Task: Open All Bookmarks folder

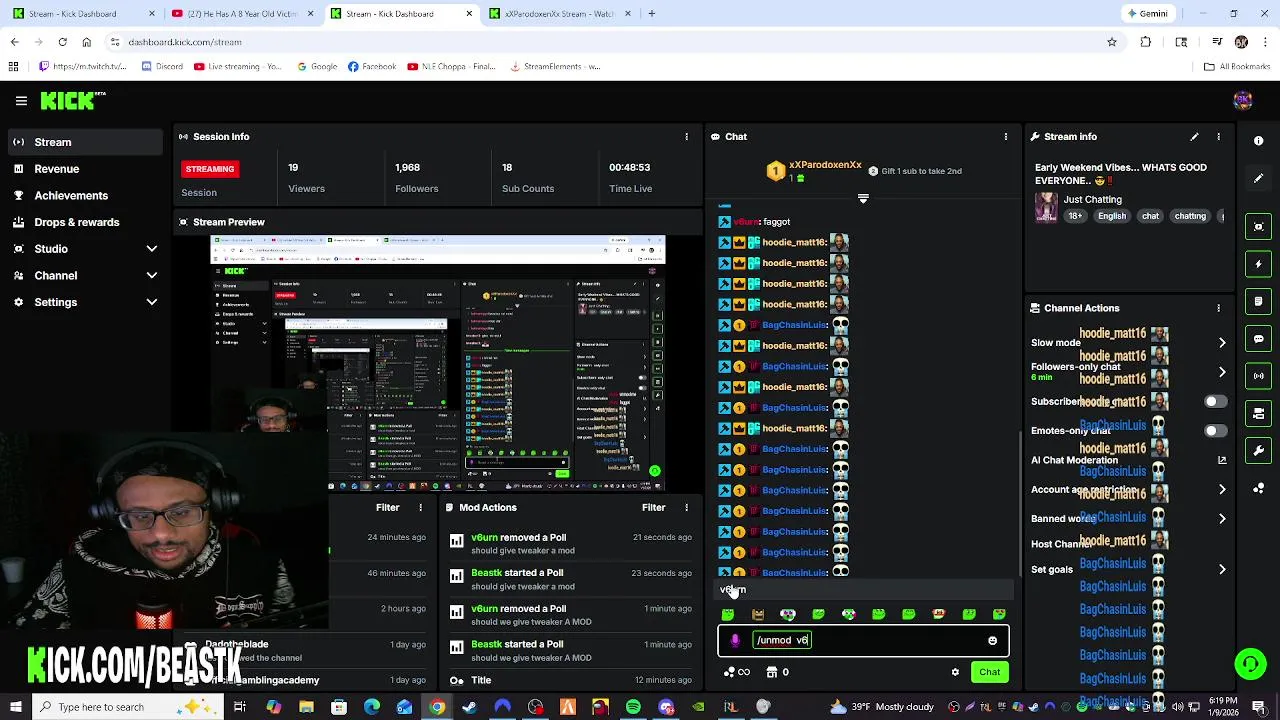Action: coord(1237,67)
